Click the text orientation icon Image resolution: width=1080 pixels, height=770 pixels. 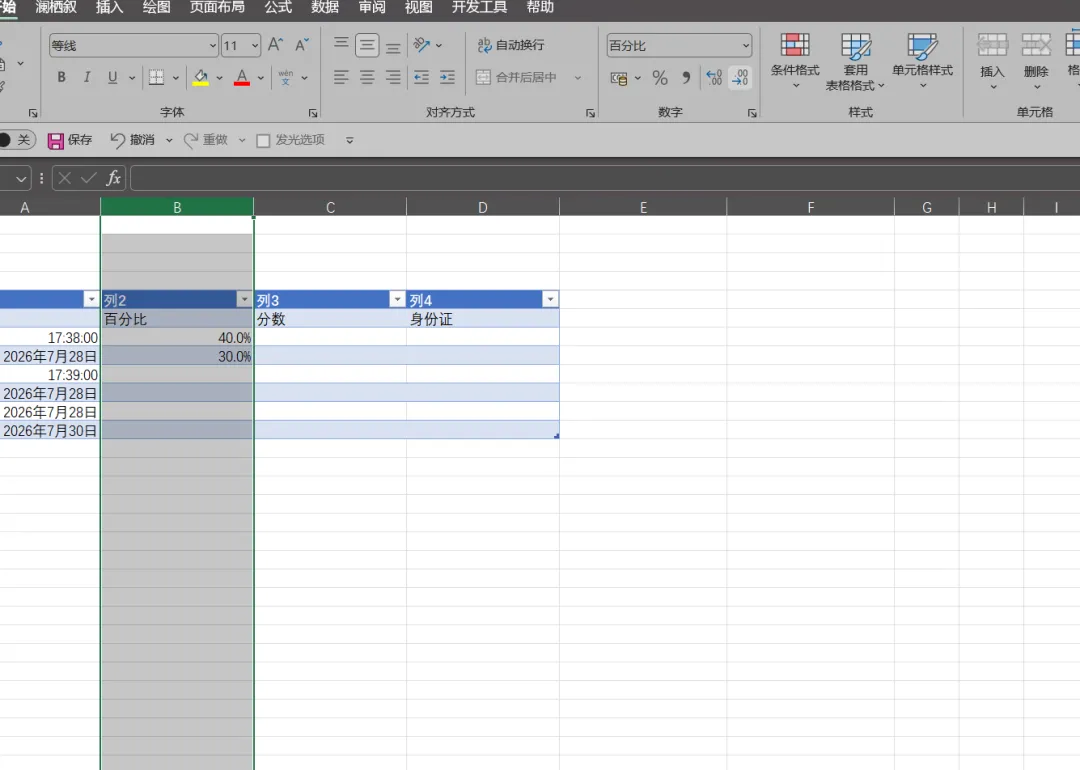(421, 45)
